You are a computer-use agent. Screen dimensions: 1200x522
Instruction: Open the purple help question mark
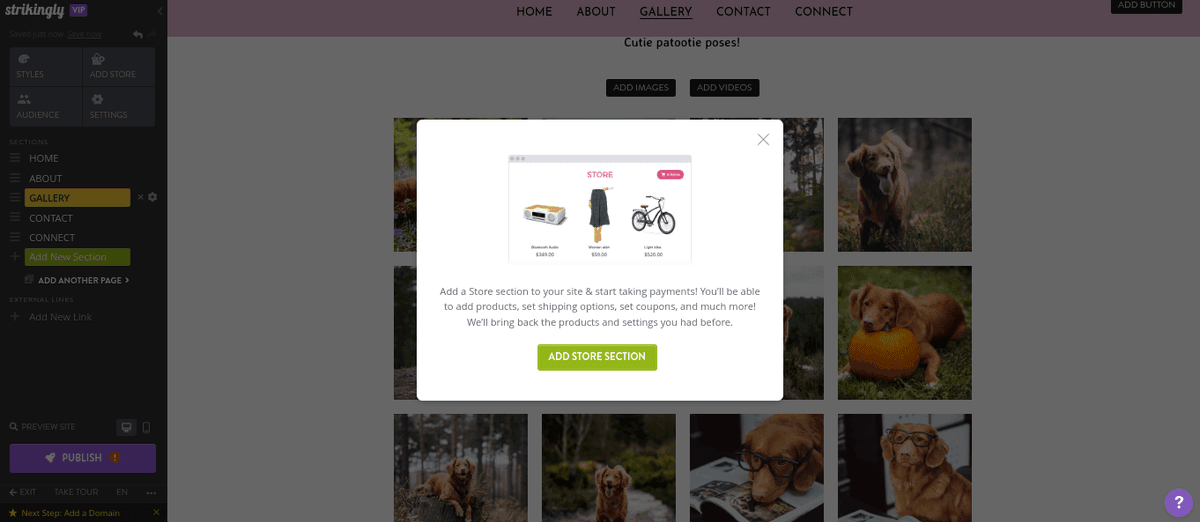pos(1178,502)
